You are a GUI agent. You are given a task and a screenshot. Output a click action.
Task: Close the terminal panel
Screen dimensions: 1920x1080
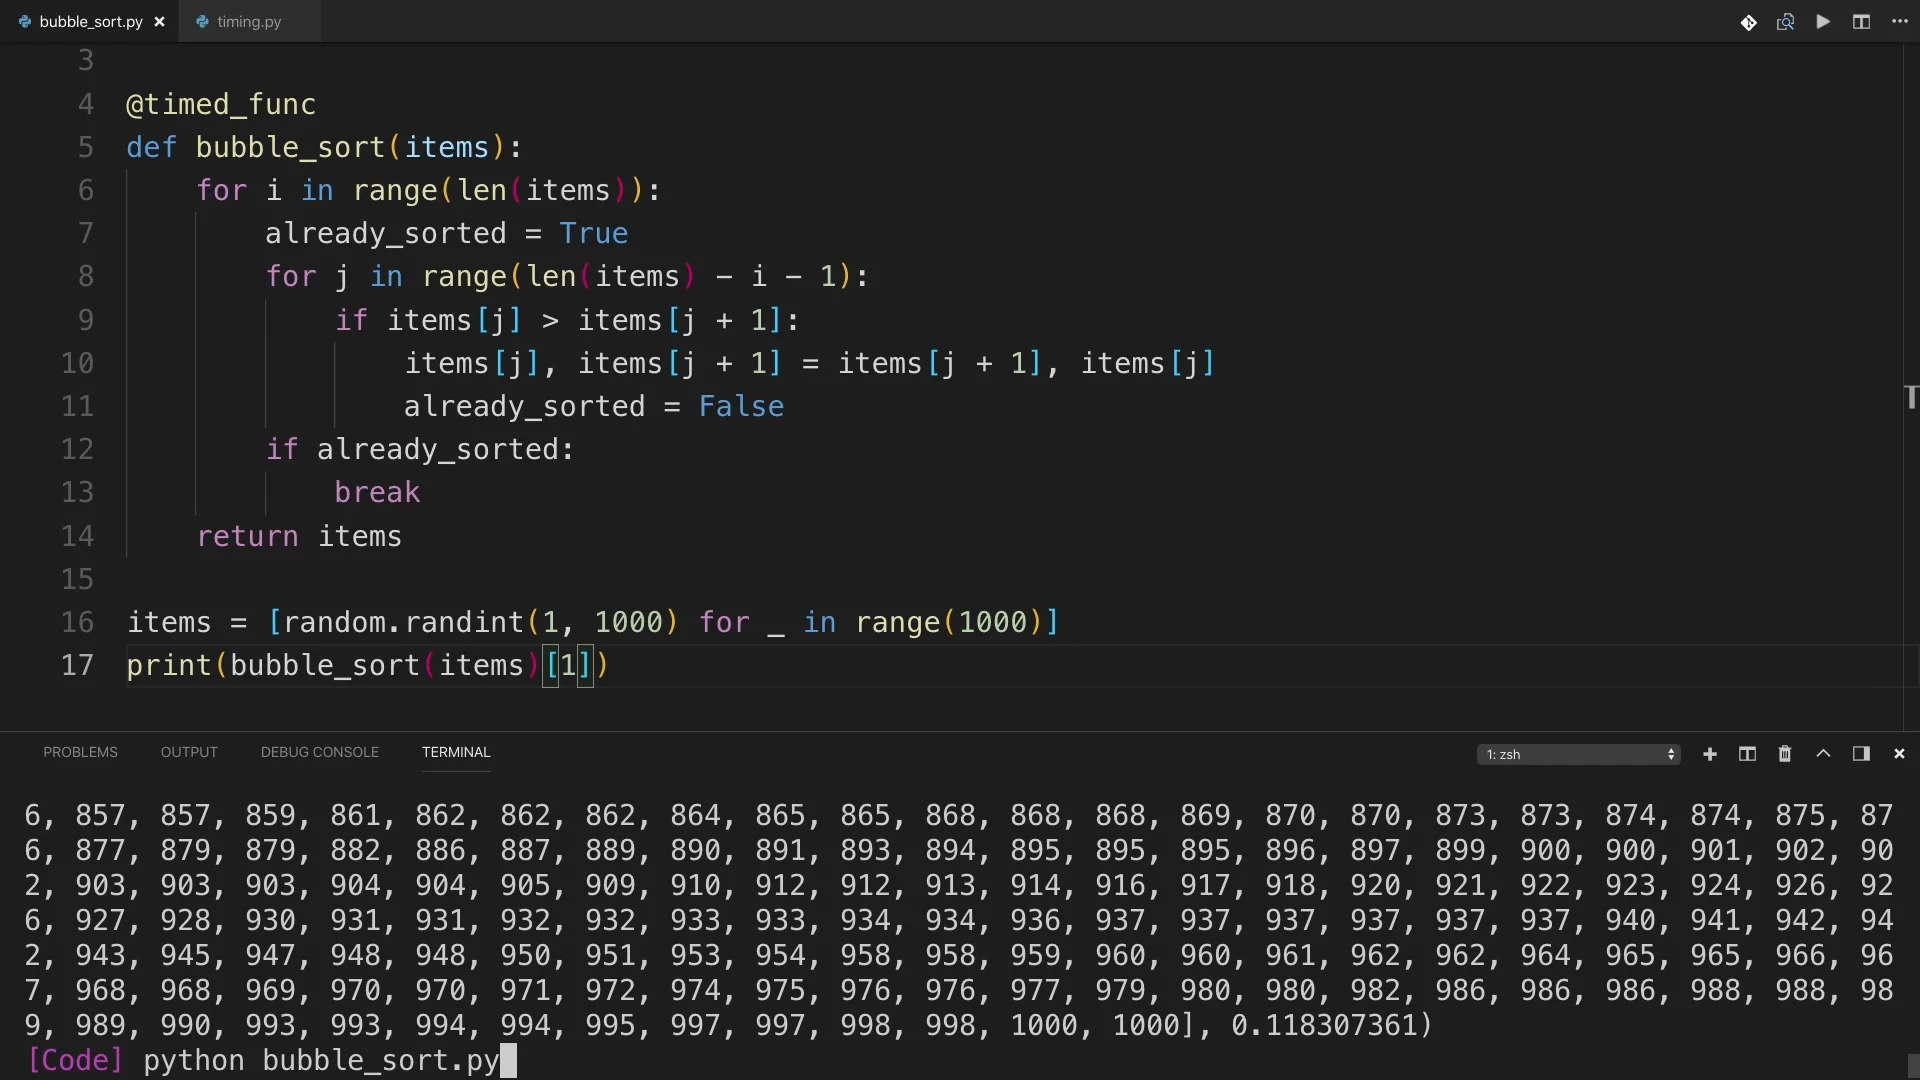point(1899,754)
